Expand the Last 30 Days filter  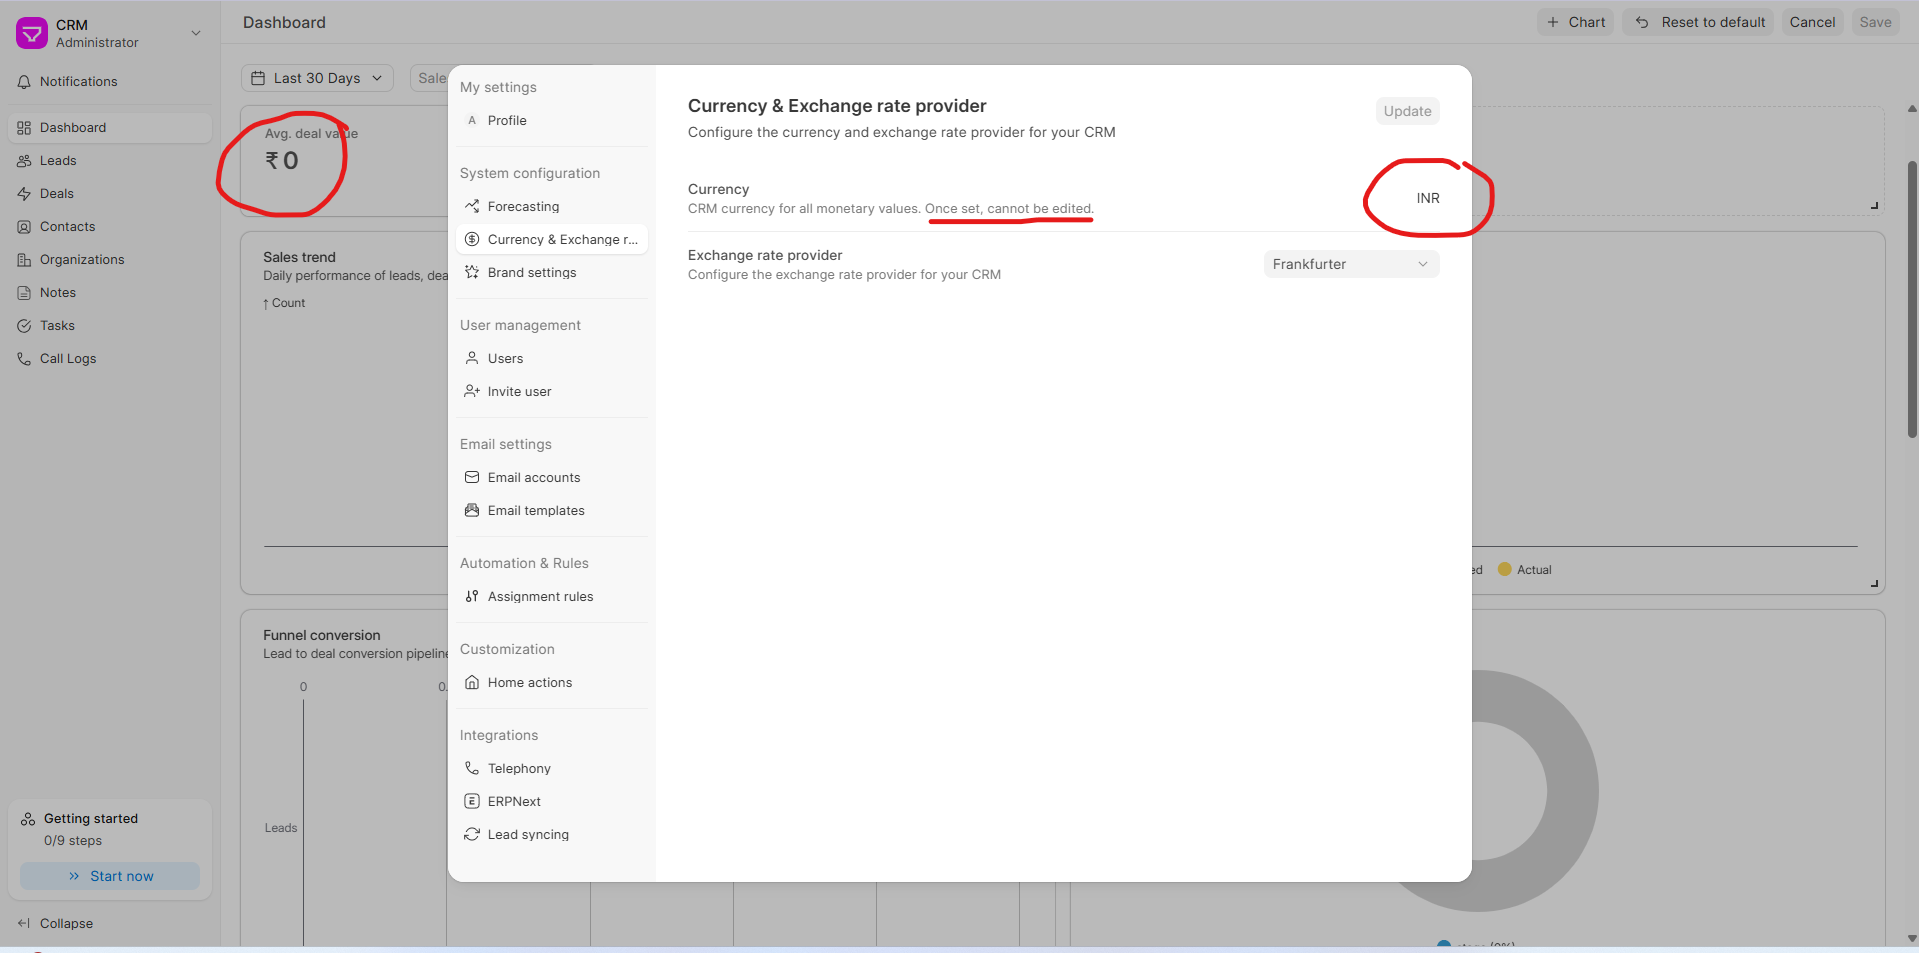coord(317,78)
